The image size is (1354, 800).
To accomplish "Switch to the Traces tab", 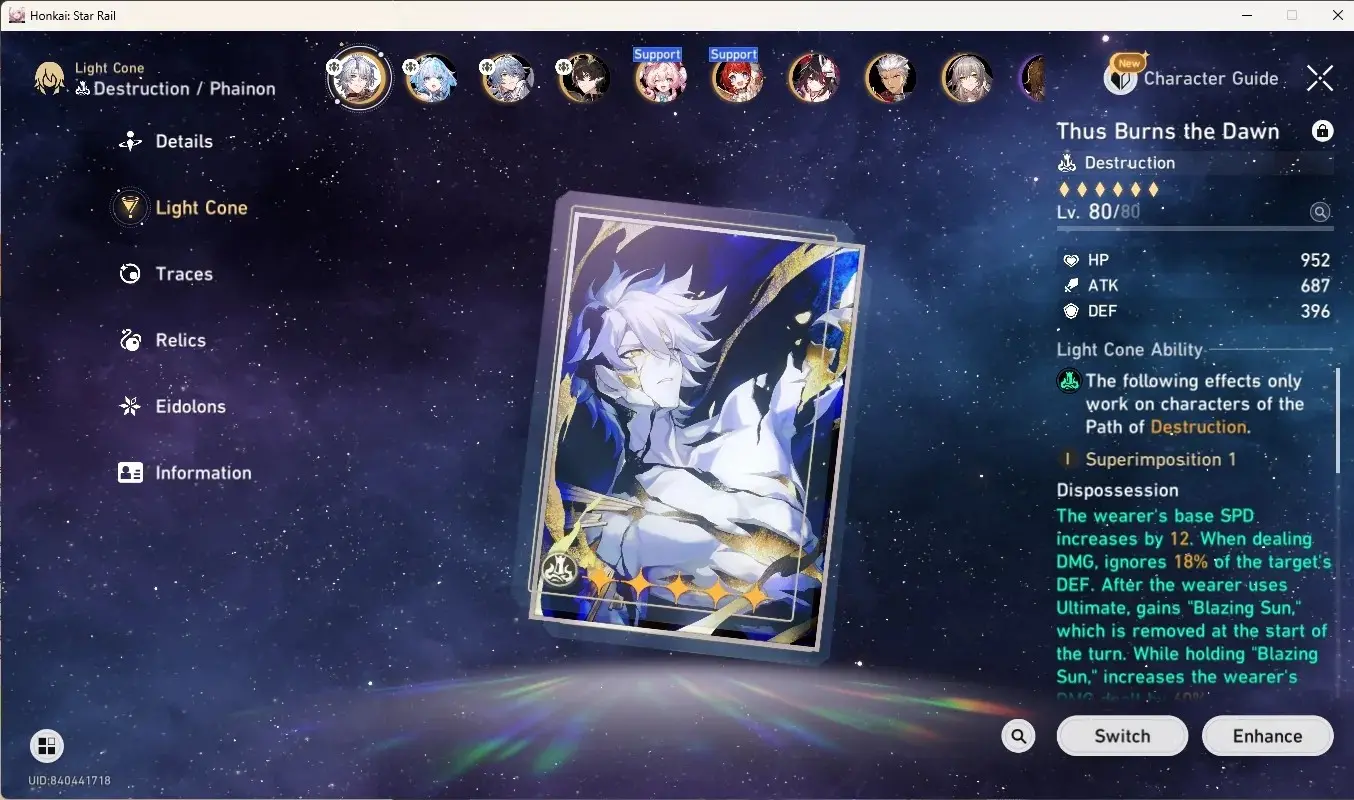I will click(x=166, y=274).
